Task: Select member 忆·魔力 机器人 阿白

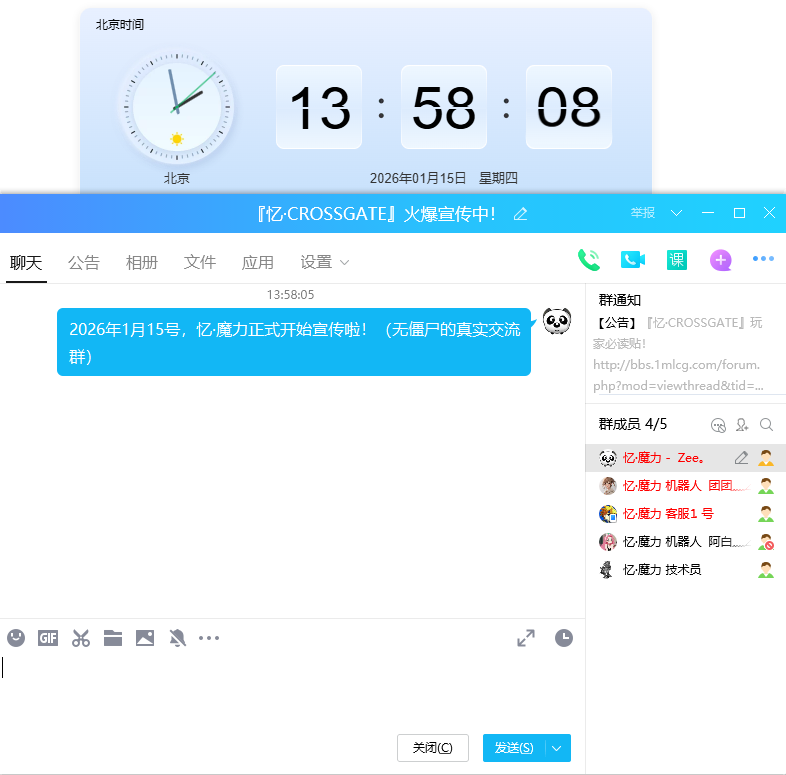Action: (x=686, y=542)
